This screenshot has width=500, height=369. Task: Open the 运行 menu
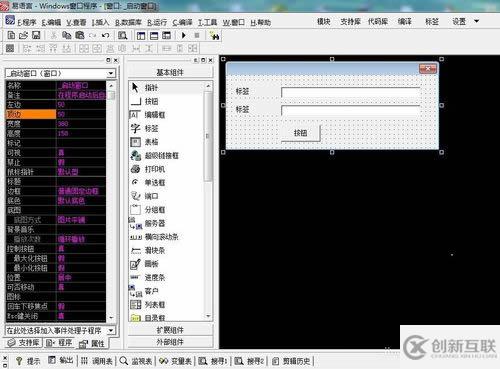click(157, 23)
